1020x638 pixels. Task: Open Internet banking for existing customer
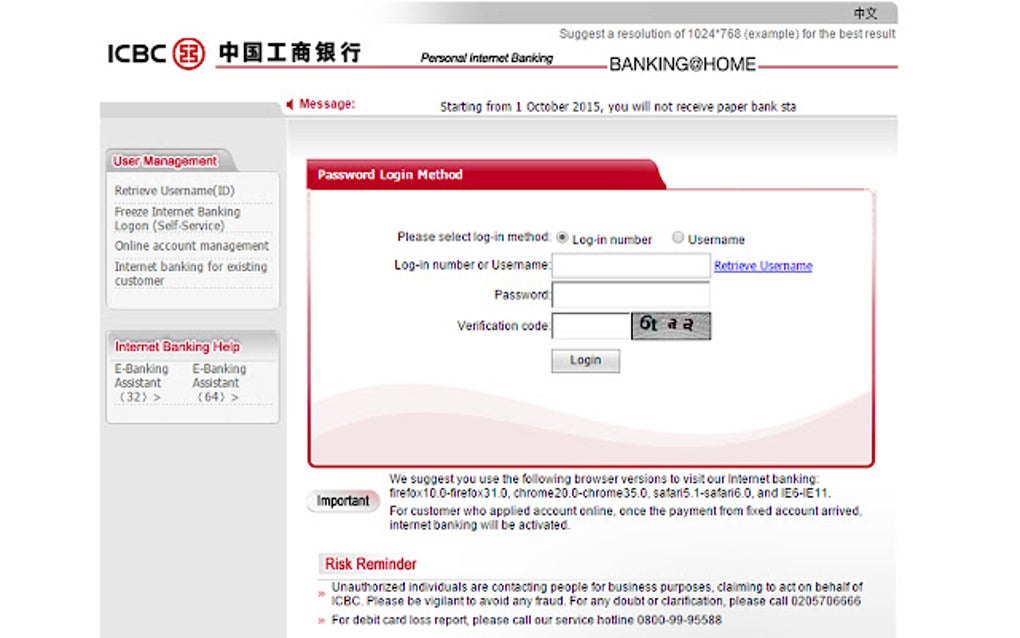click(188, 274)
